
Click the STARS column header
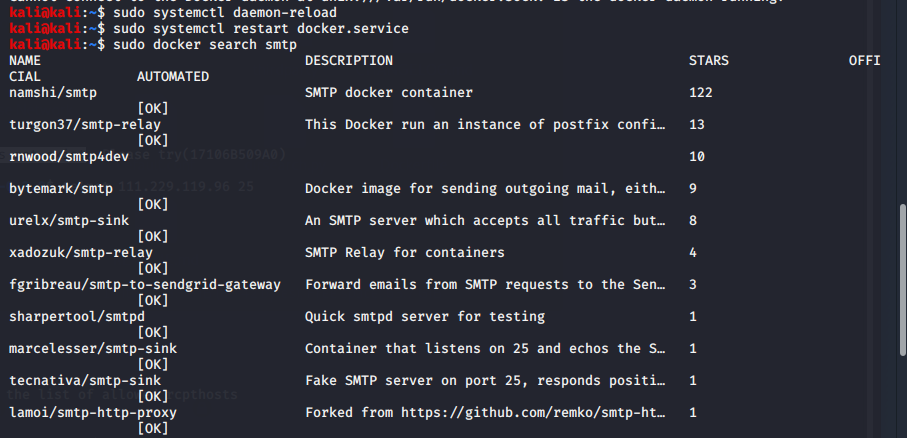coord(709,61)
